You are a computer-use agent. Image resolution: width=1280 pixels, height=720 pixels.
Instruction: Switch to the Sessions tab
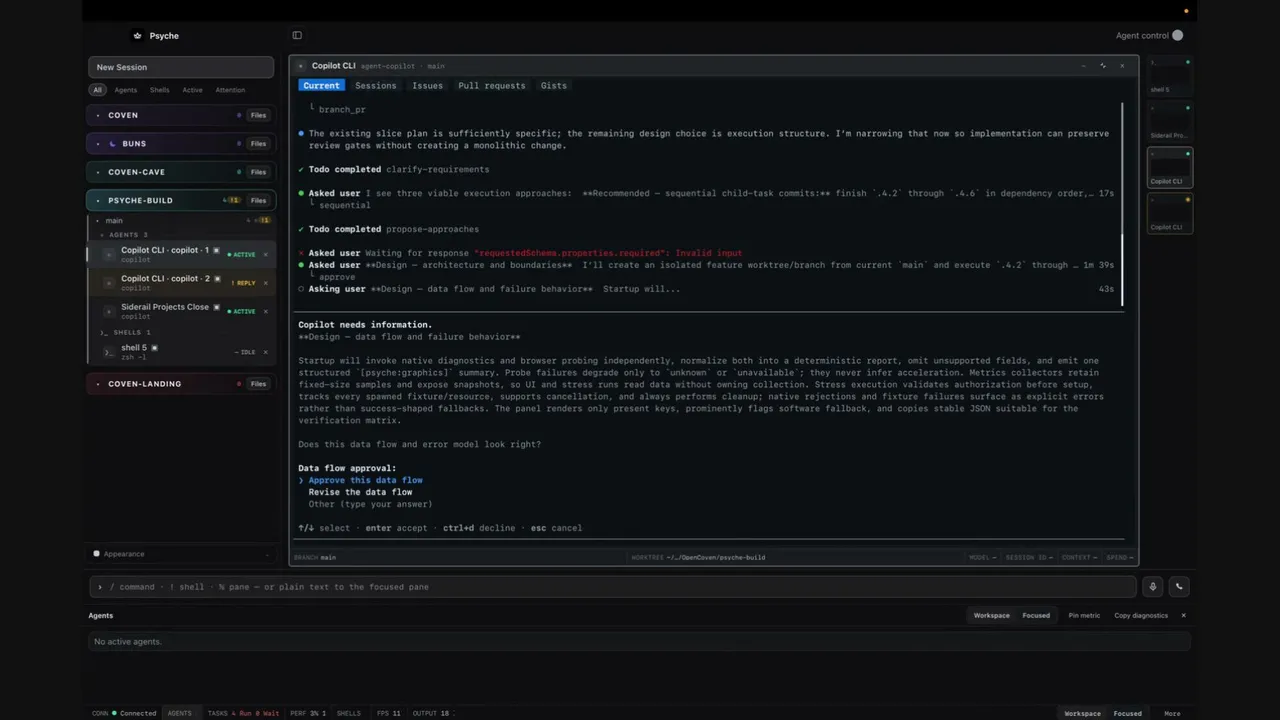coord(376,86)
